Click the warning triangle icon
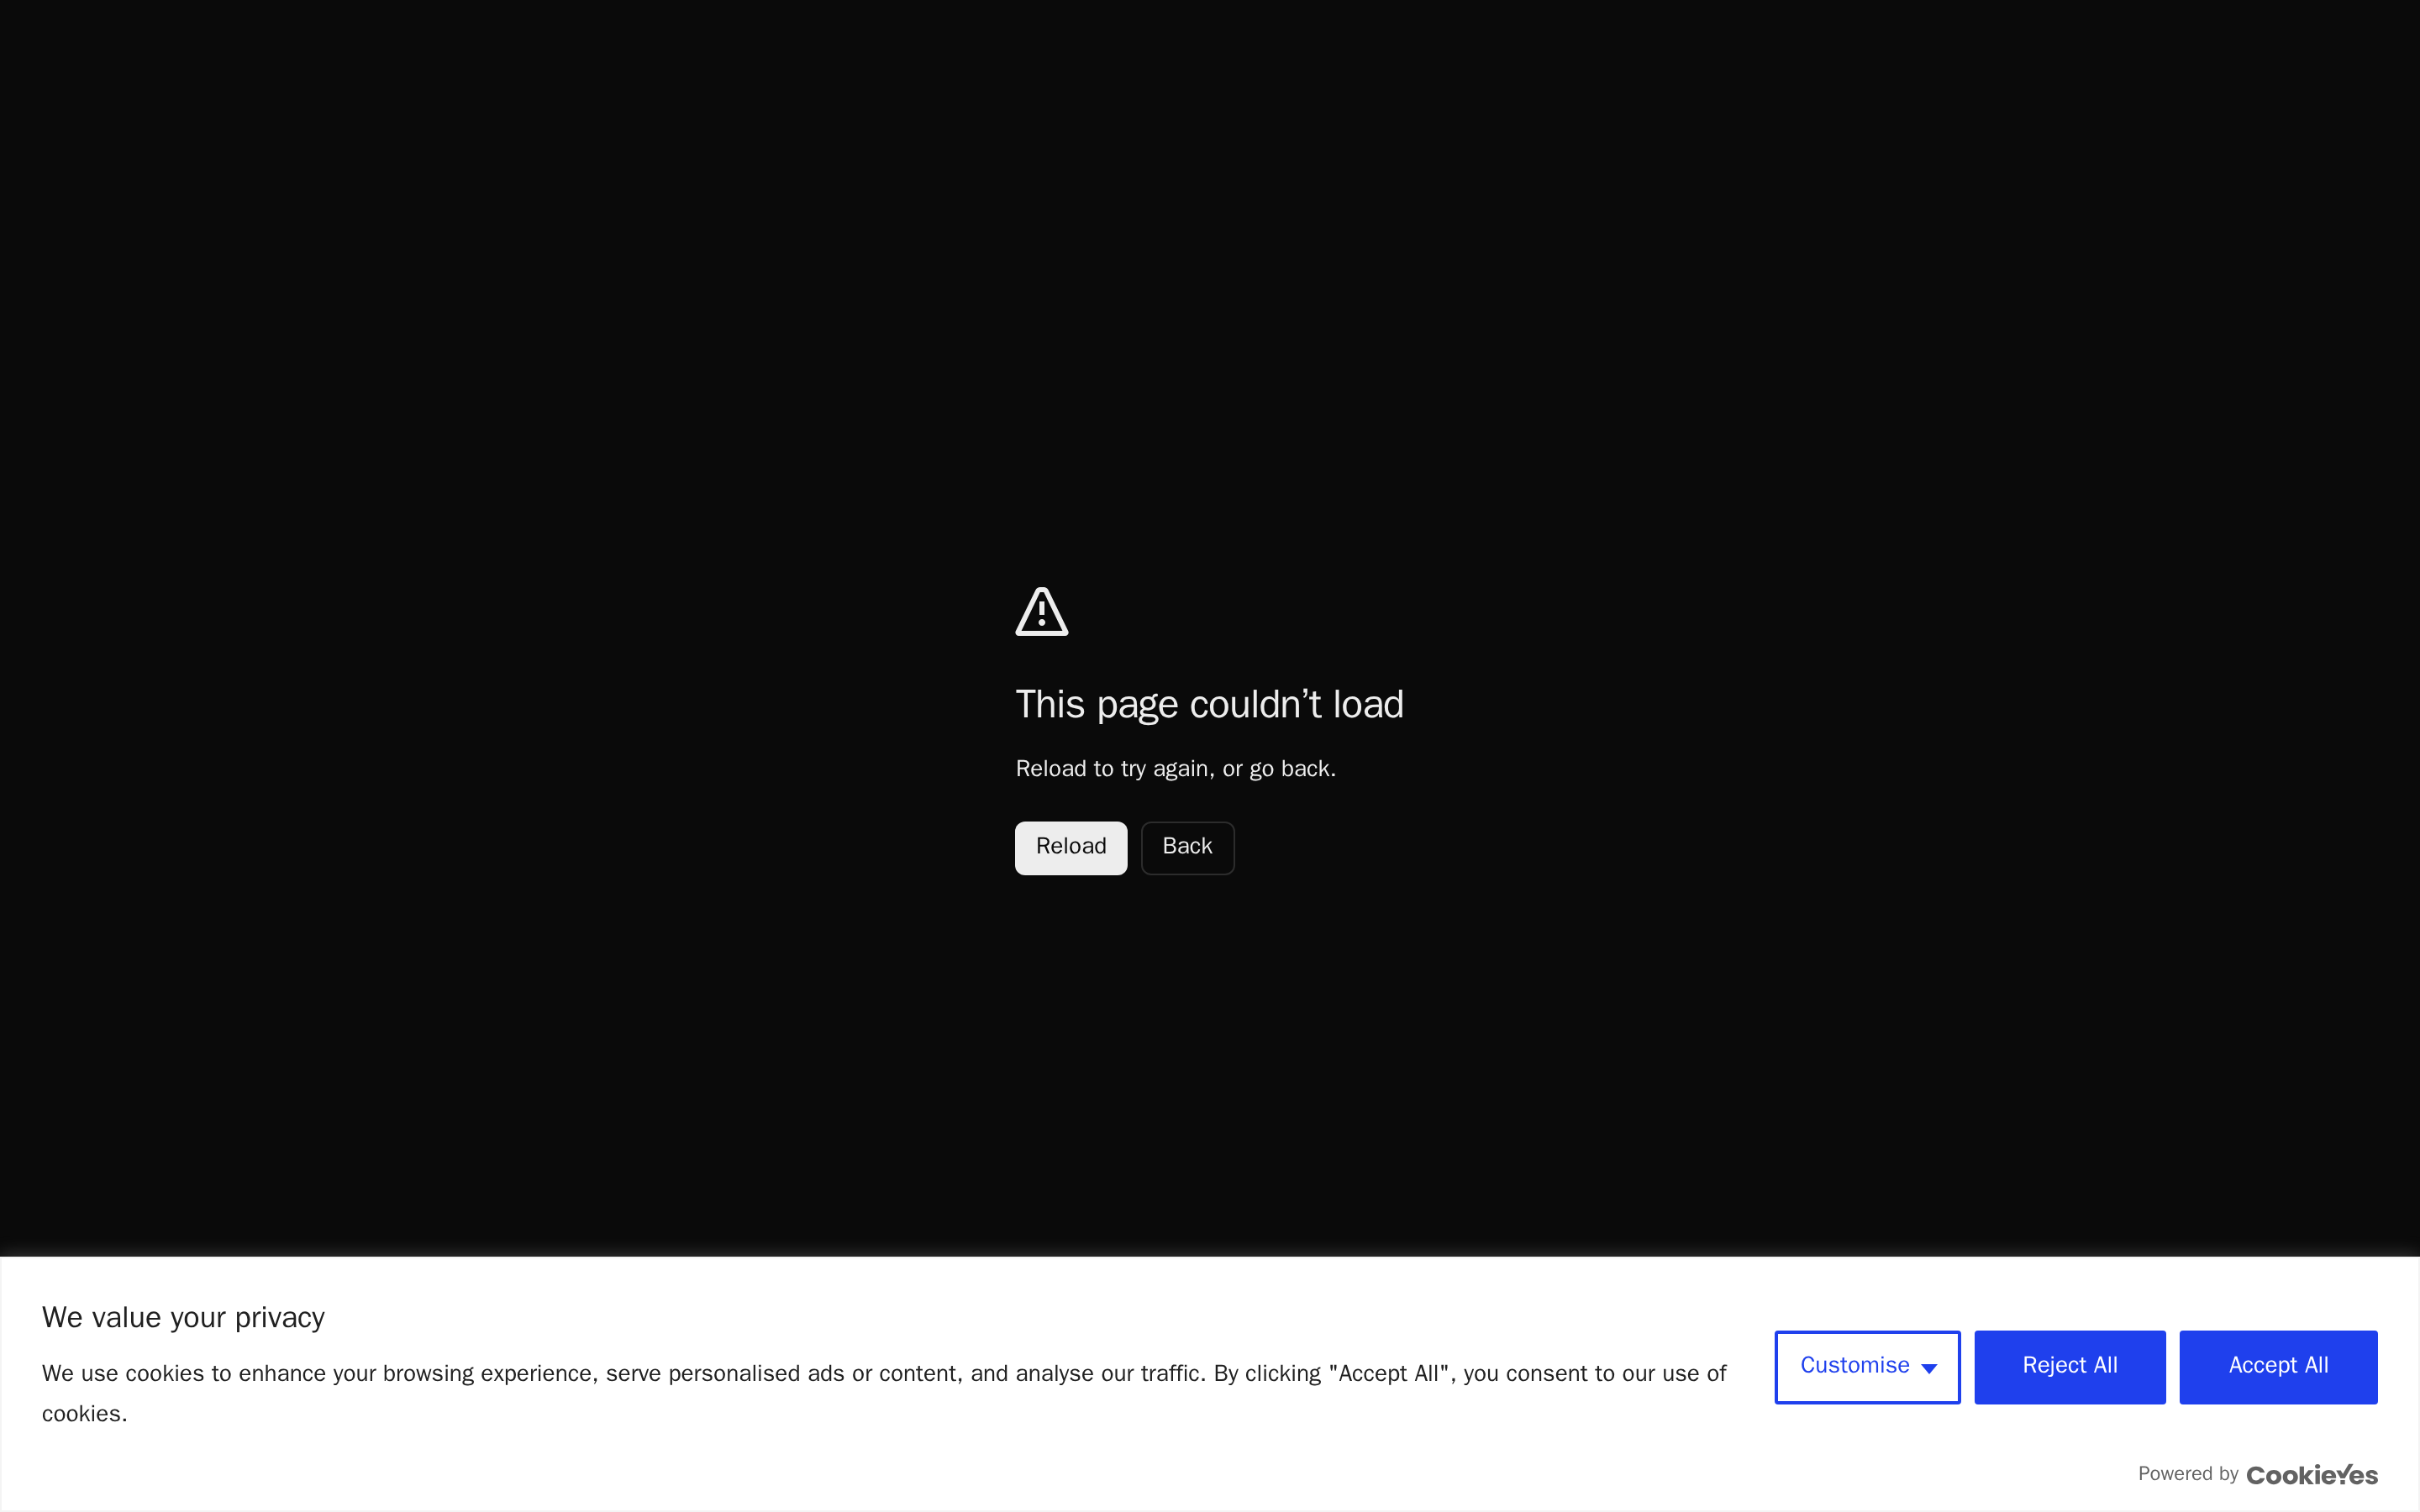The height and width of the screenshot is (1512, 2420). tap(1042, 612)
